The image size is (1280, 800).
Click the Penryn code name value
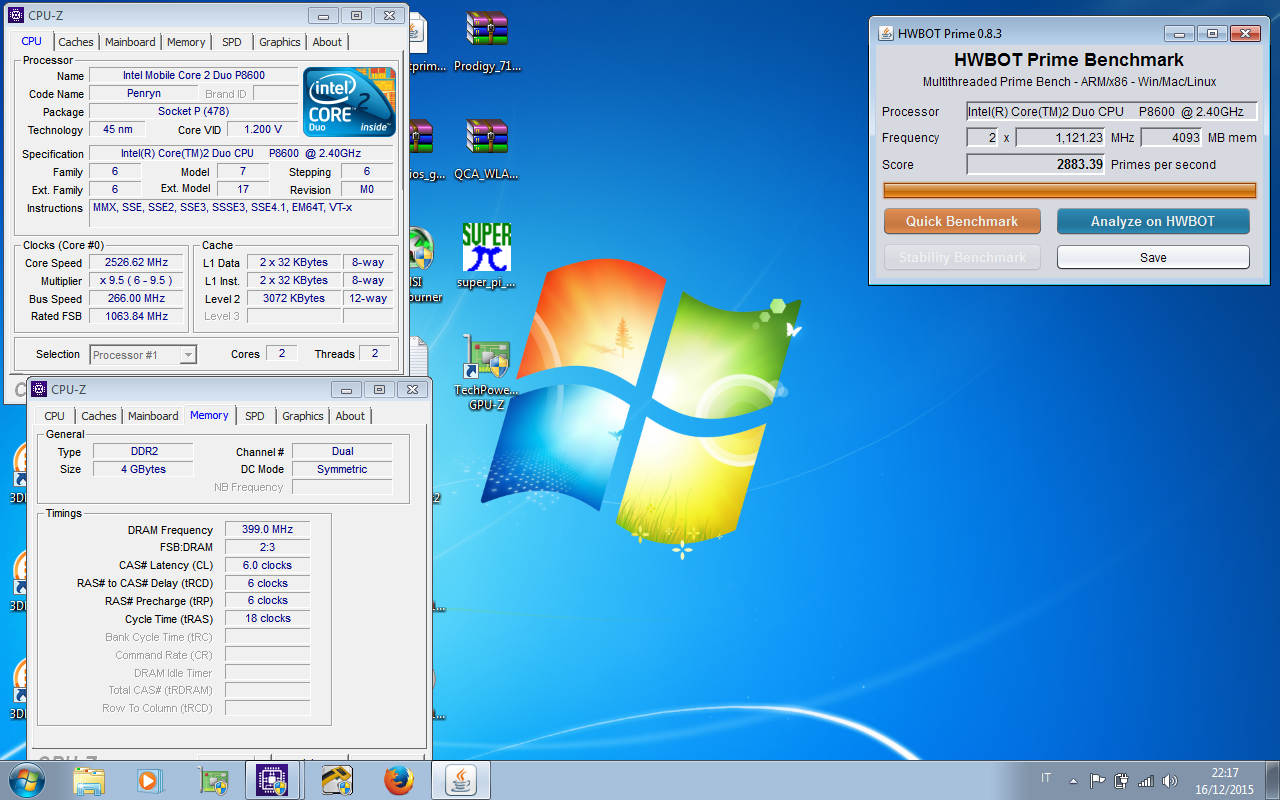coord(144,93)
